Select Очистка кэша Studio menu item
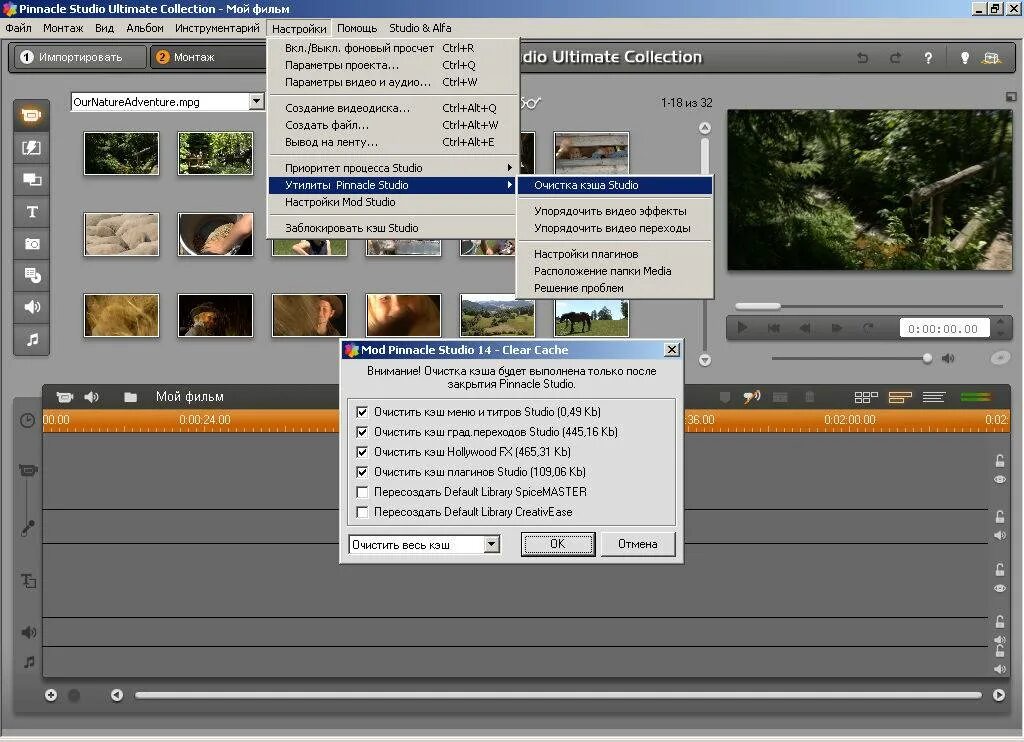Image resolution: width=1024 pixels, height=742 pixels. 615,185
